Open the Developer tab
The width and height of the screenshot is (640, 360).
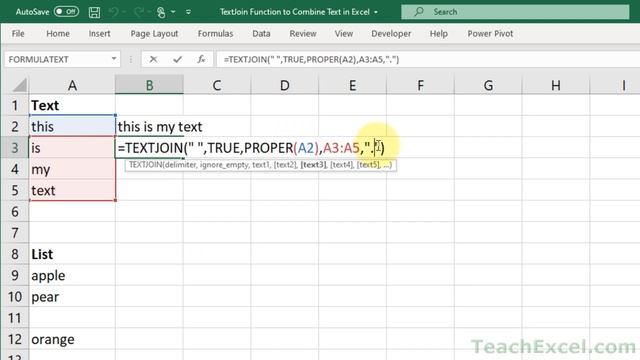(x=391, y=33)
